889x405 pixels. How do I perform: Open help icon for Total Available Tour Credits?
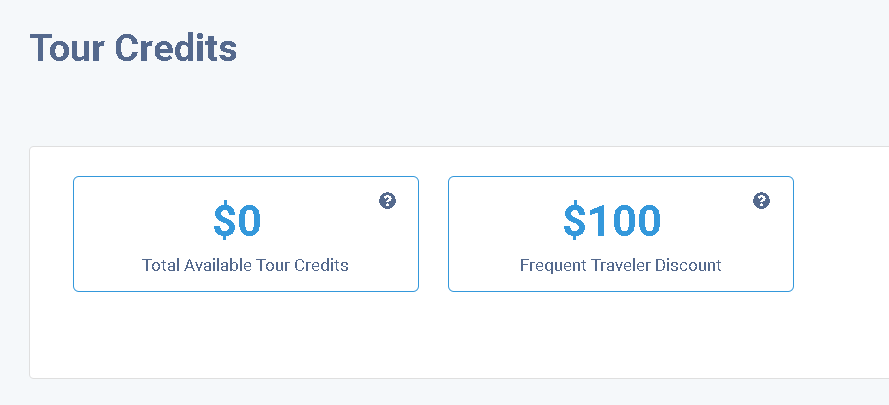(387, 200)
